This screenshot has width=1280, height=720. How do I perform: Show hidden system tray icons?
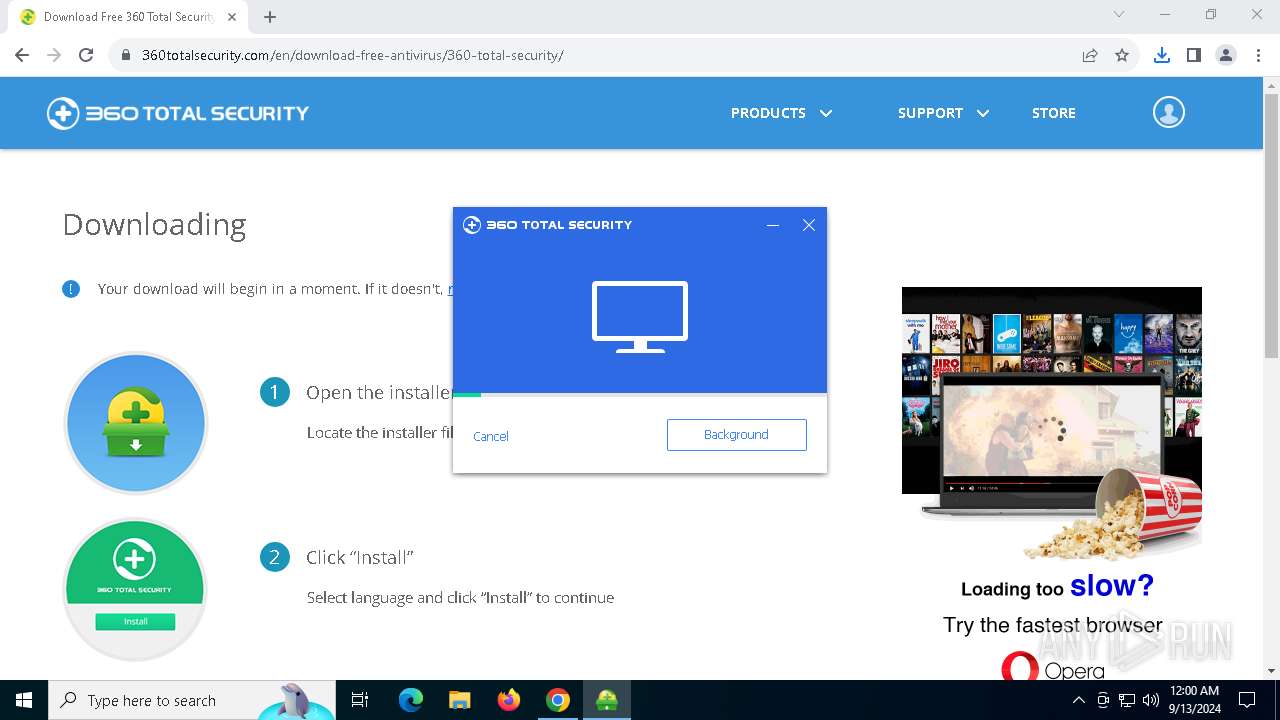pos(1078,700)
